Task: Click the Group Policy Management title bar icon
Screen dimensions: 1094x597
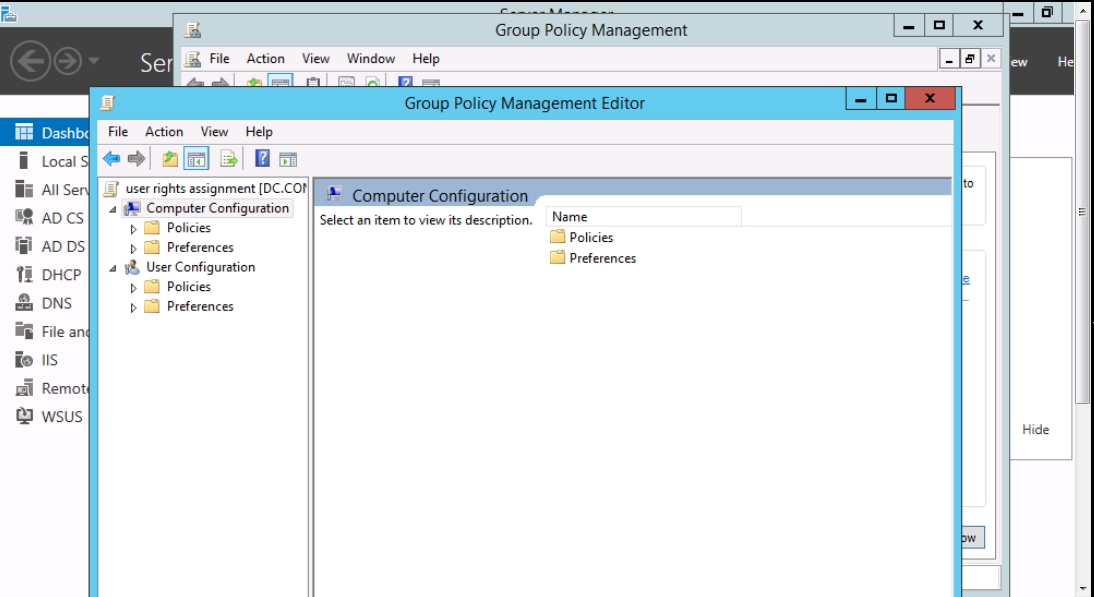Action: [x=193, y=30]
